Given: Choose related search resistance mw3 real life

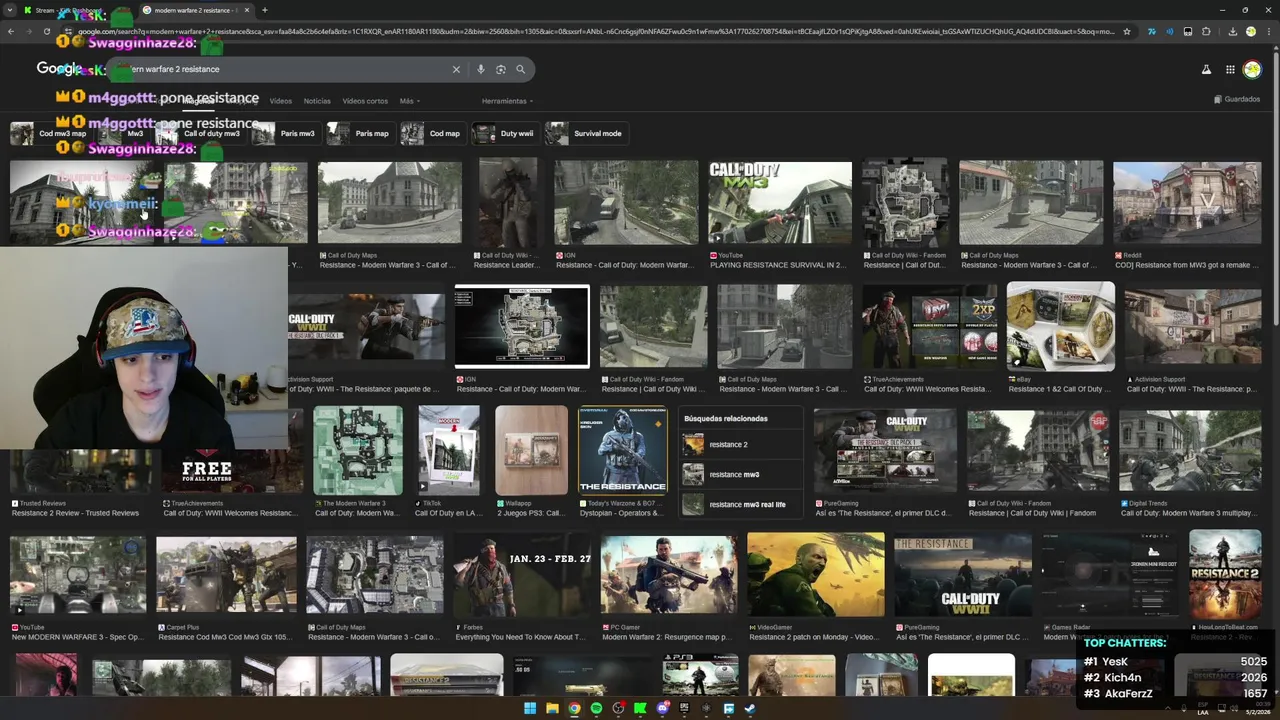Looking at the screenshot, I should [x=741, y=504].
